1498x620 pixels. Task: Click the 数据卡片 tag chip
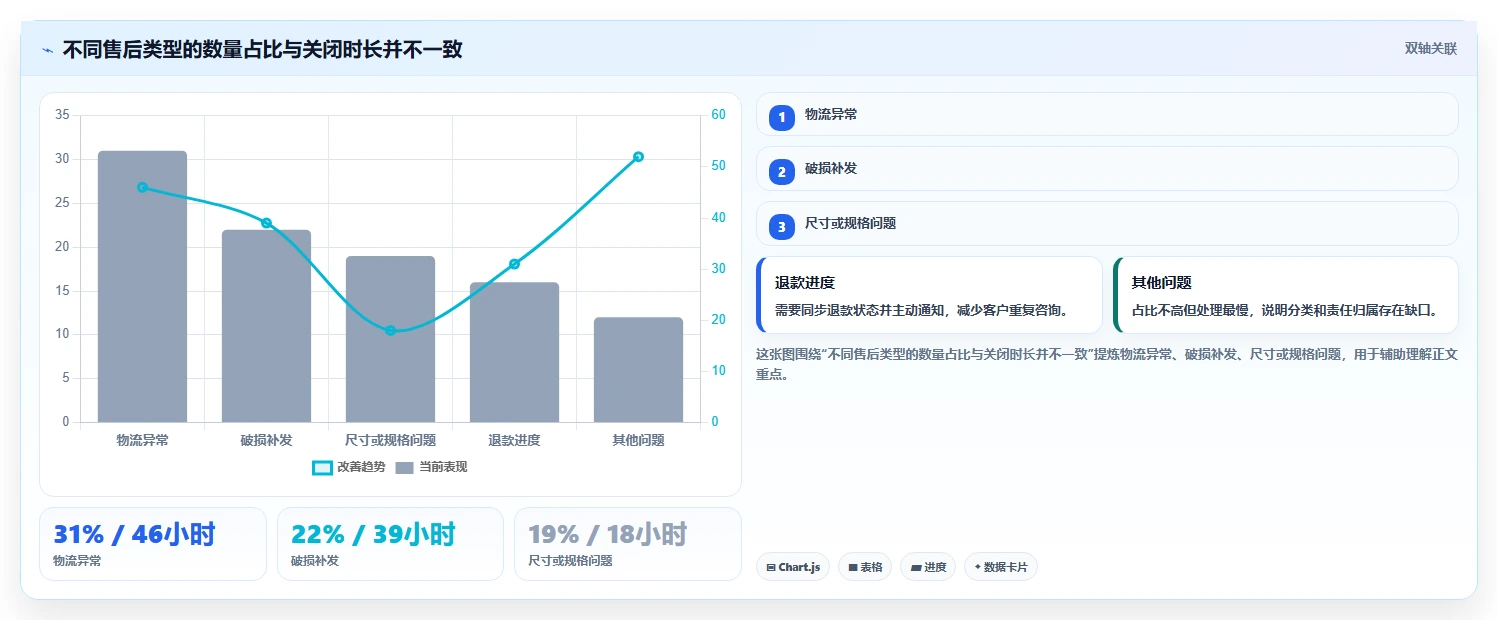coord(1001,567)
